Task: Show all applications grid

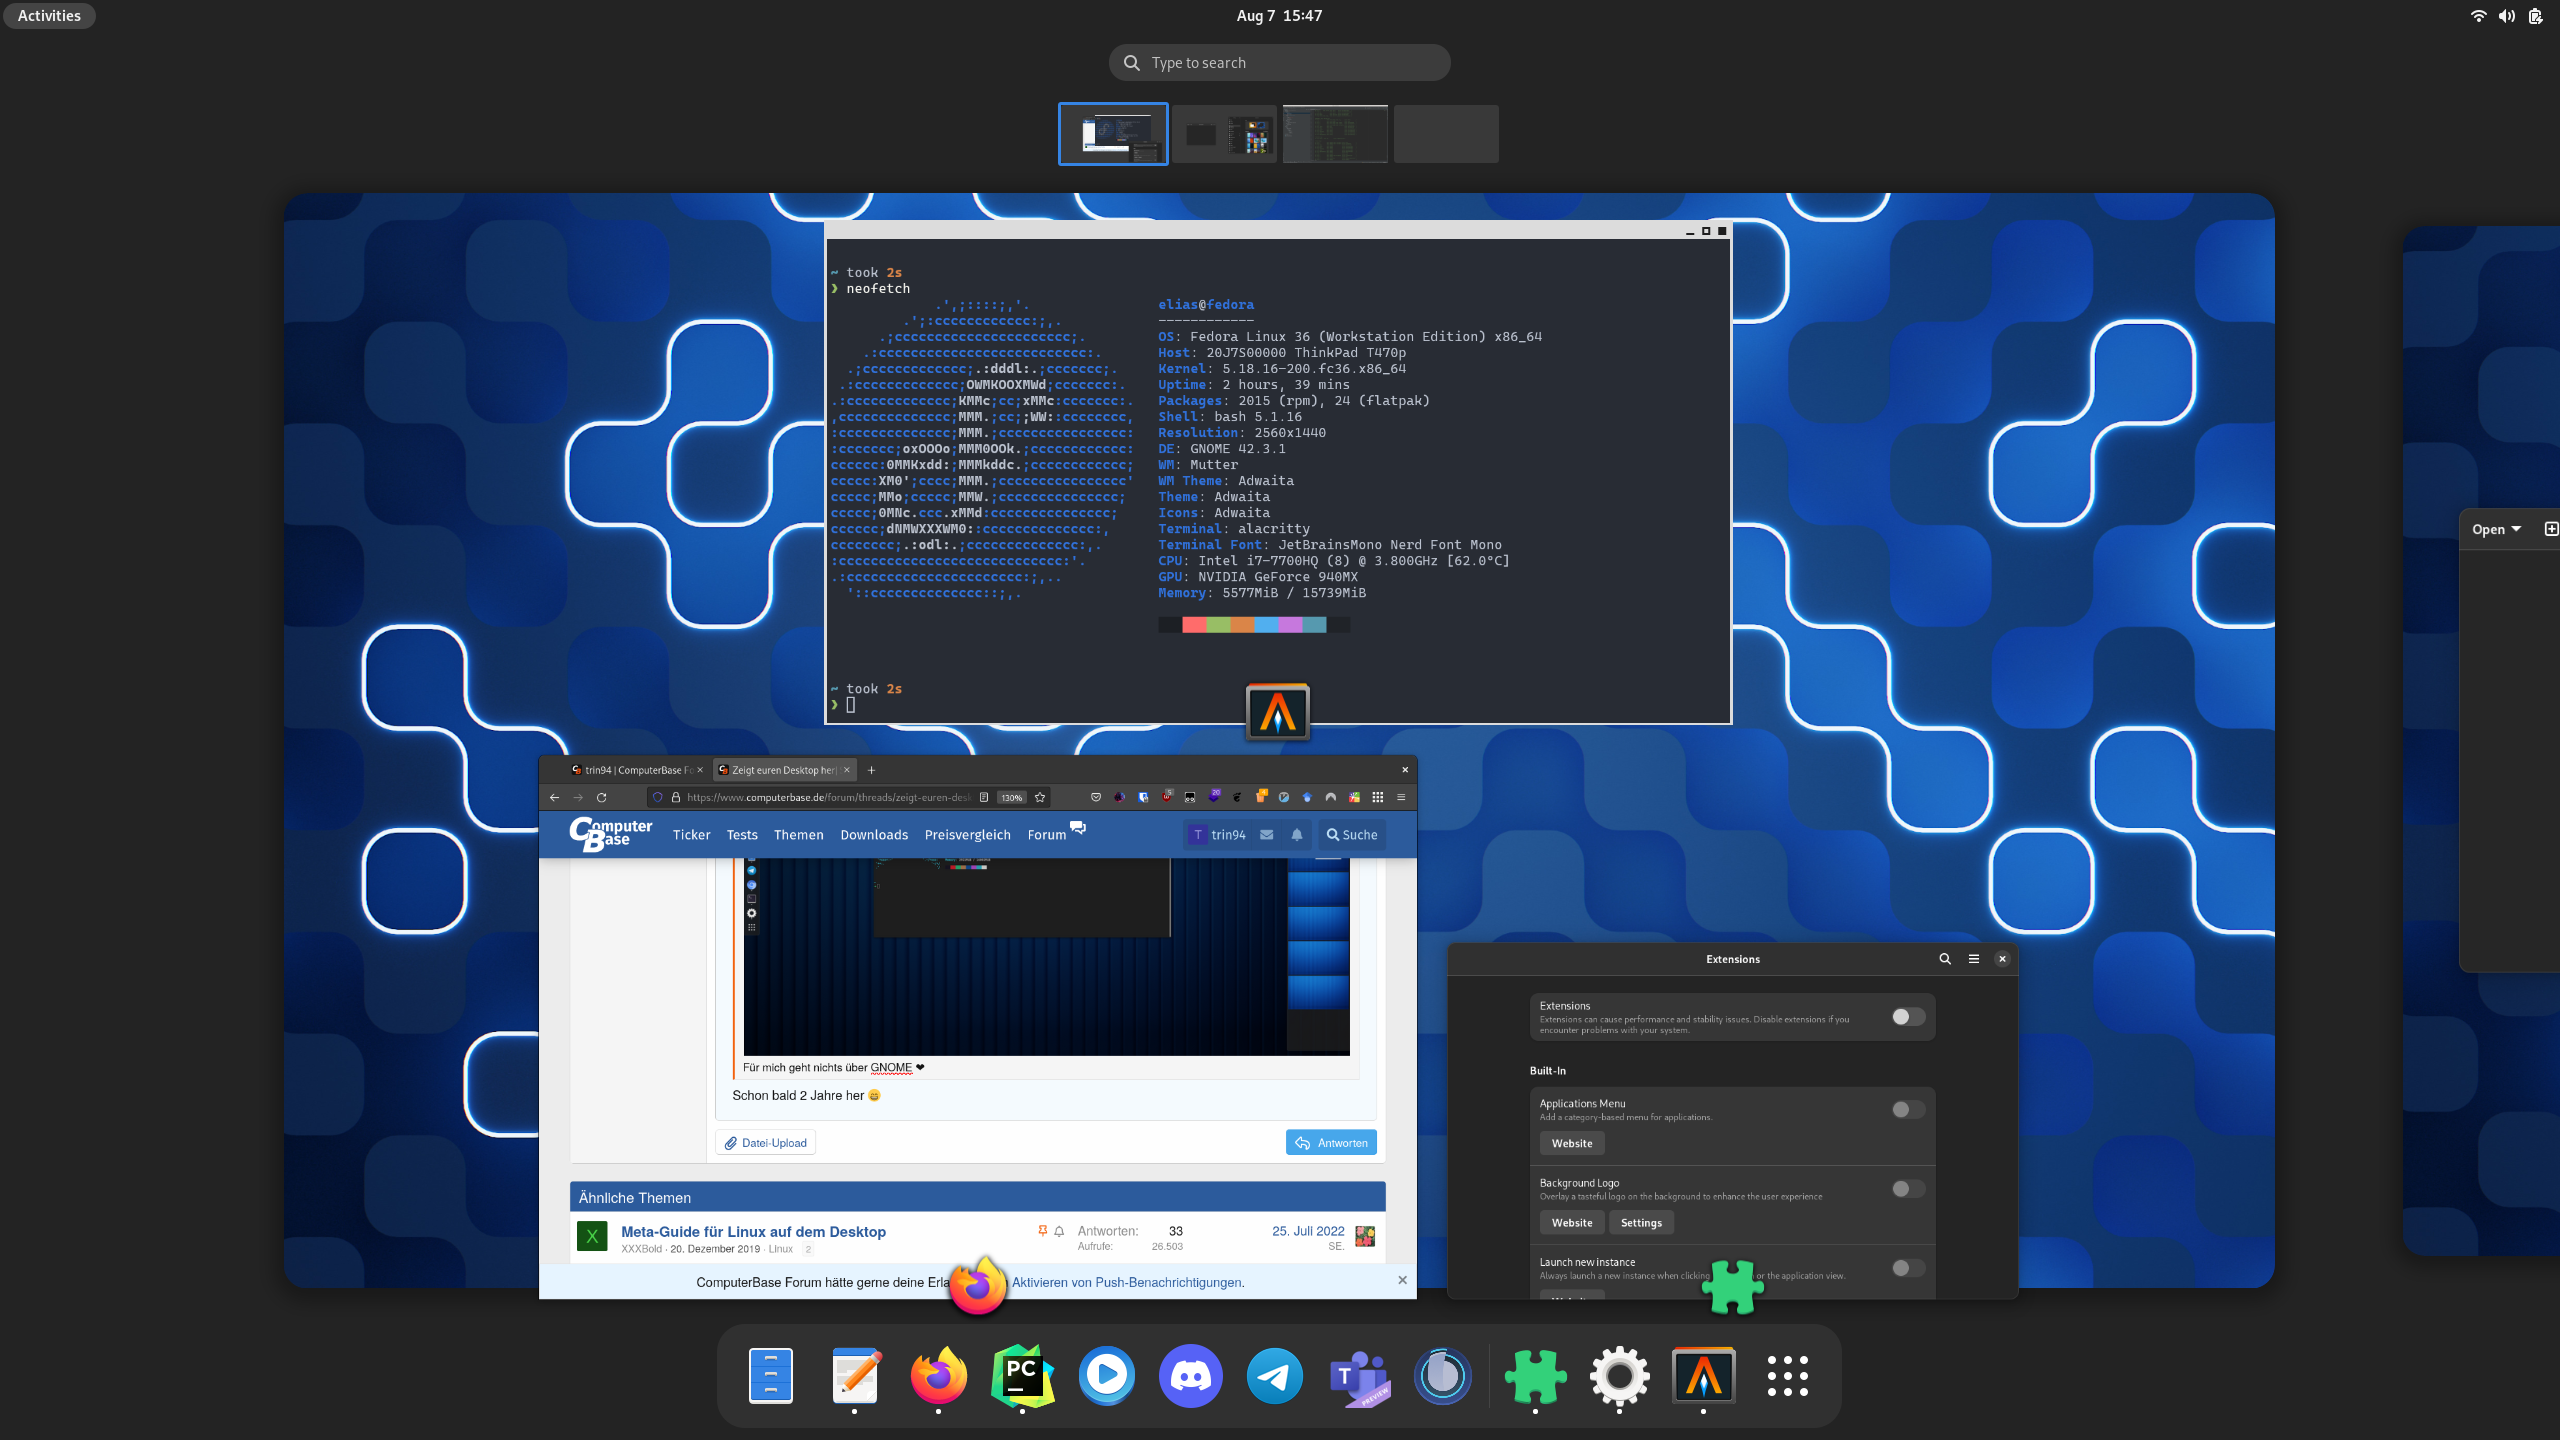Action: (x=1787, y=1376)
